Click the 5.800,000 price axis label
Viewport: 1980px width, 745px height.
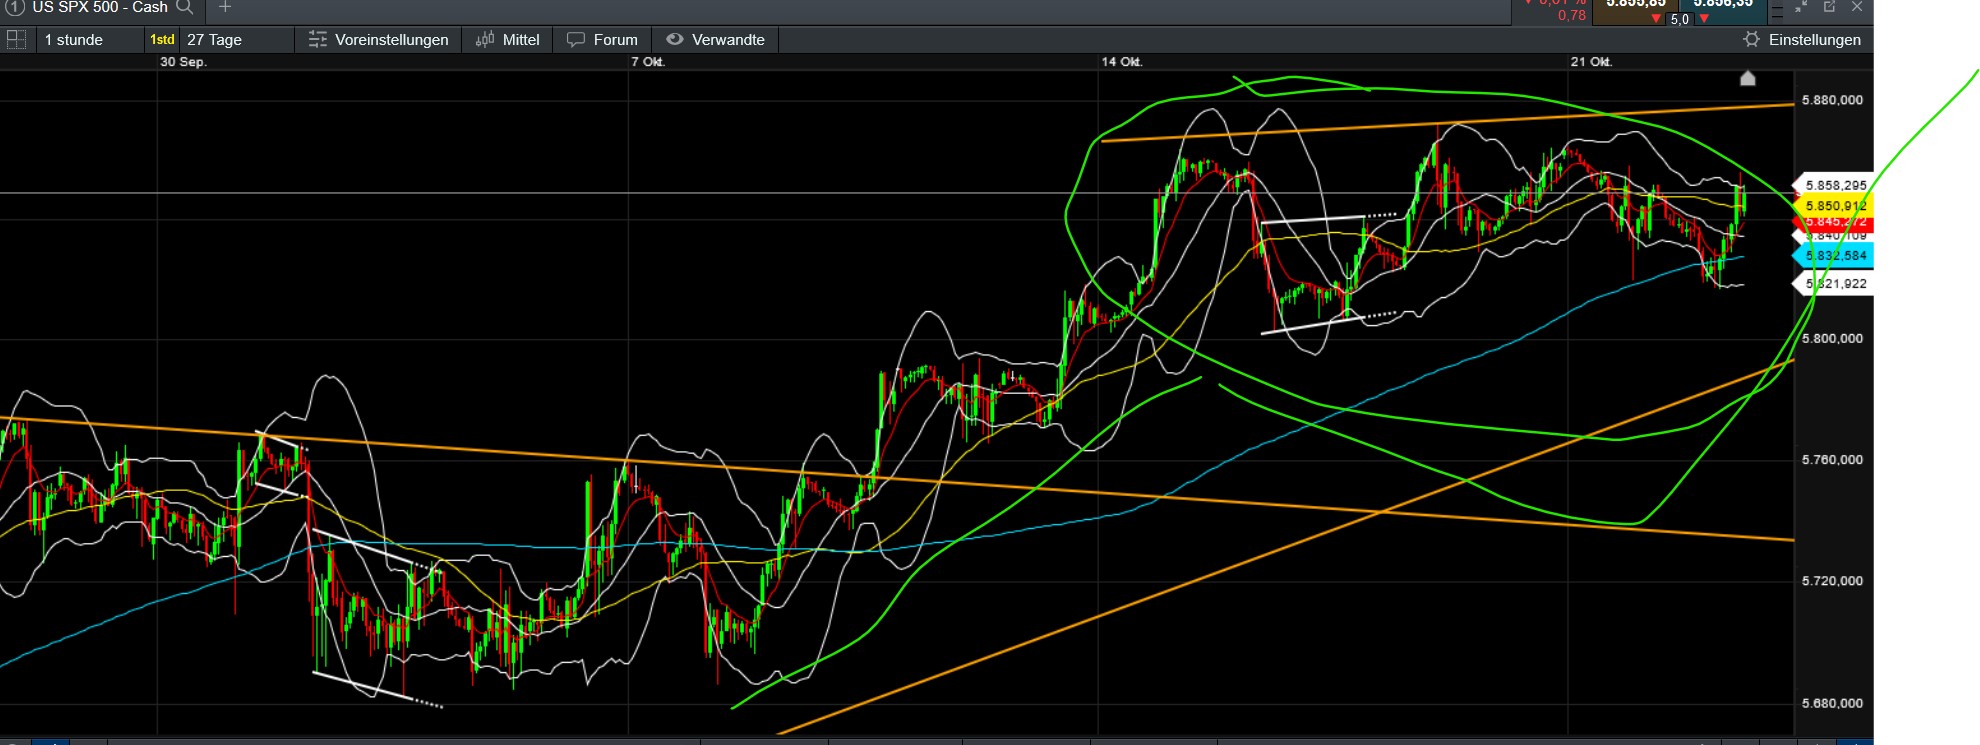tap(1832, 338)
